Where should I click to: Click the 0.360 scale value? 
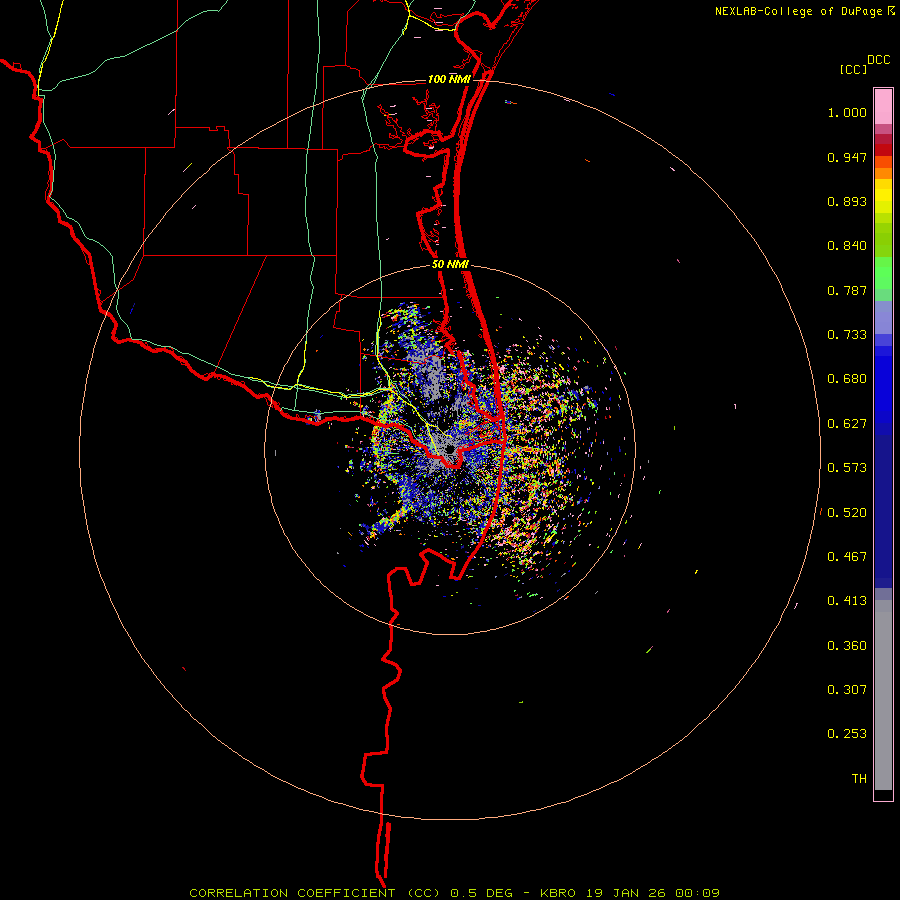847,646
